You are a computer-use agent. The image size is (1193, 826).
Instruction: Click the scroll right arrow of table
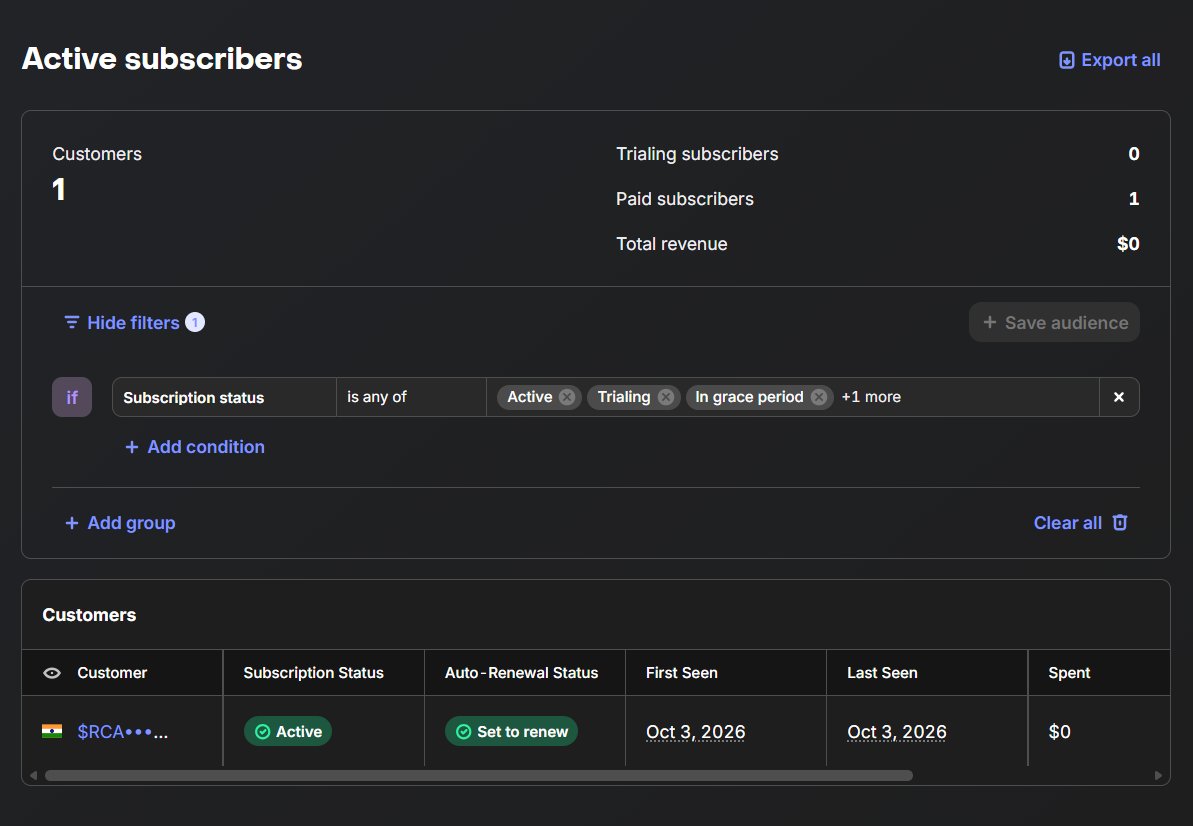pos(1158,776)
